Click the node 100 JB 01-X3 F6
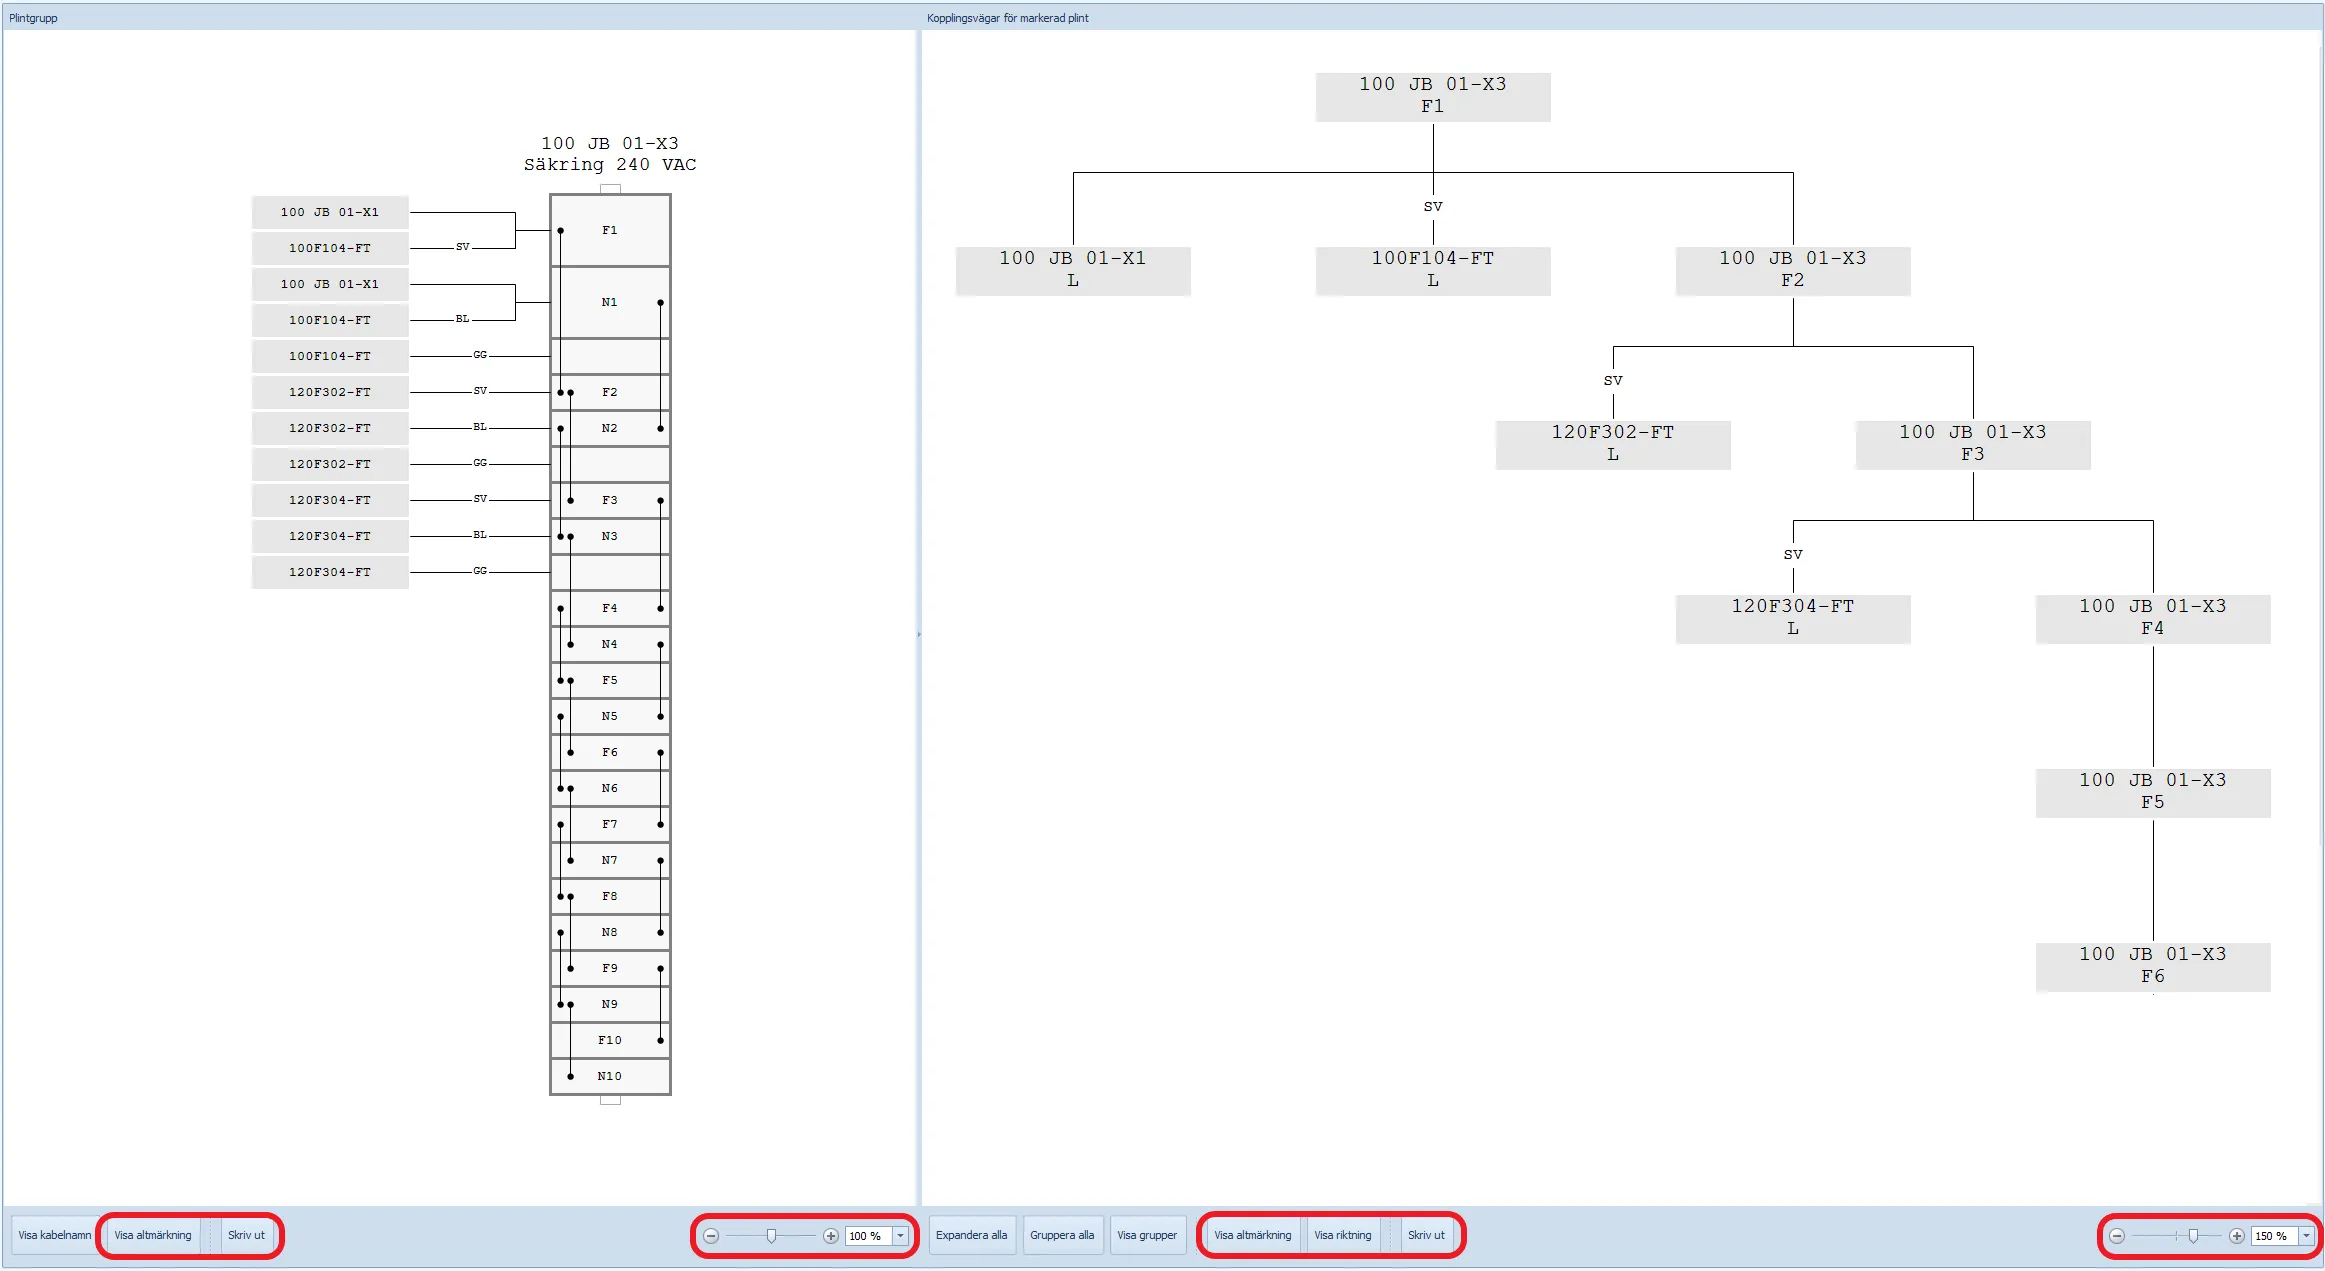The height and width of the screenshot is (1271, 2325). [x=2153, y=966]
